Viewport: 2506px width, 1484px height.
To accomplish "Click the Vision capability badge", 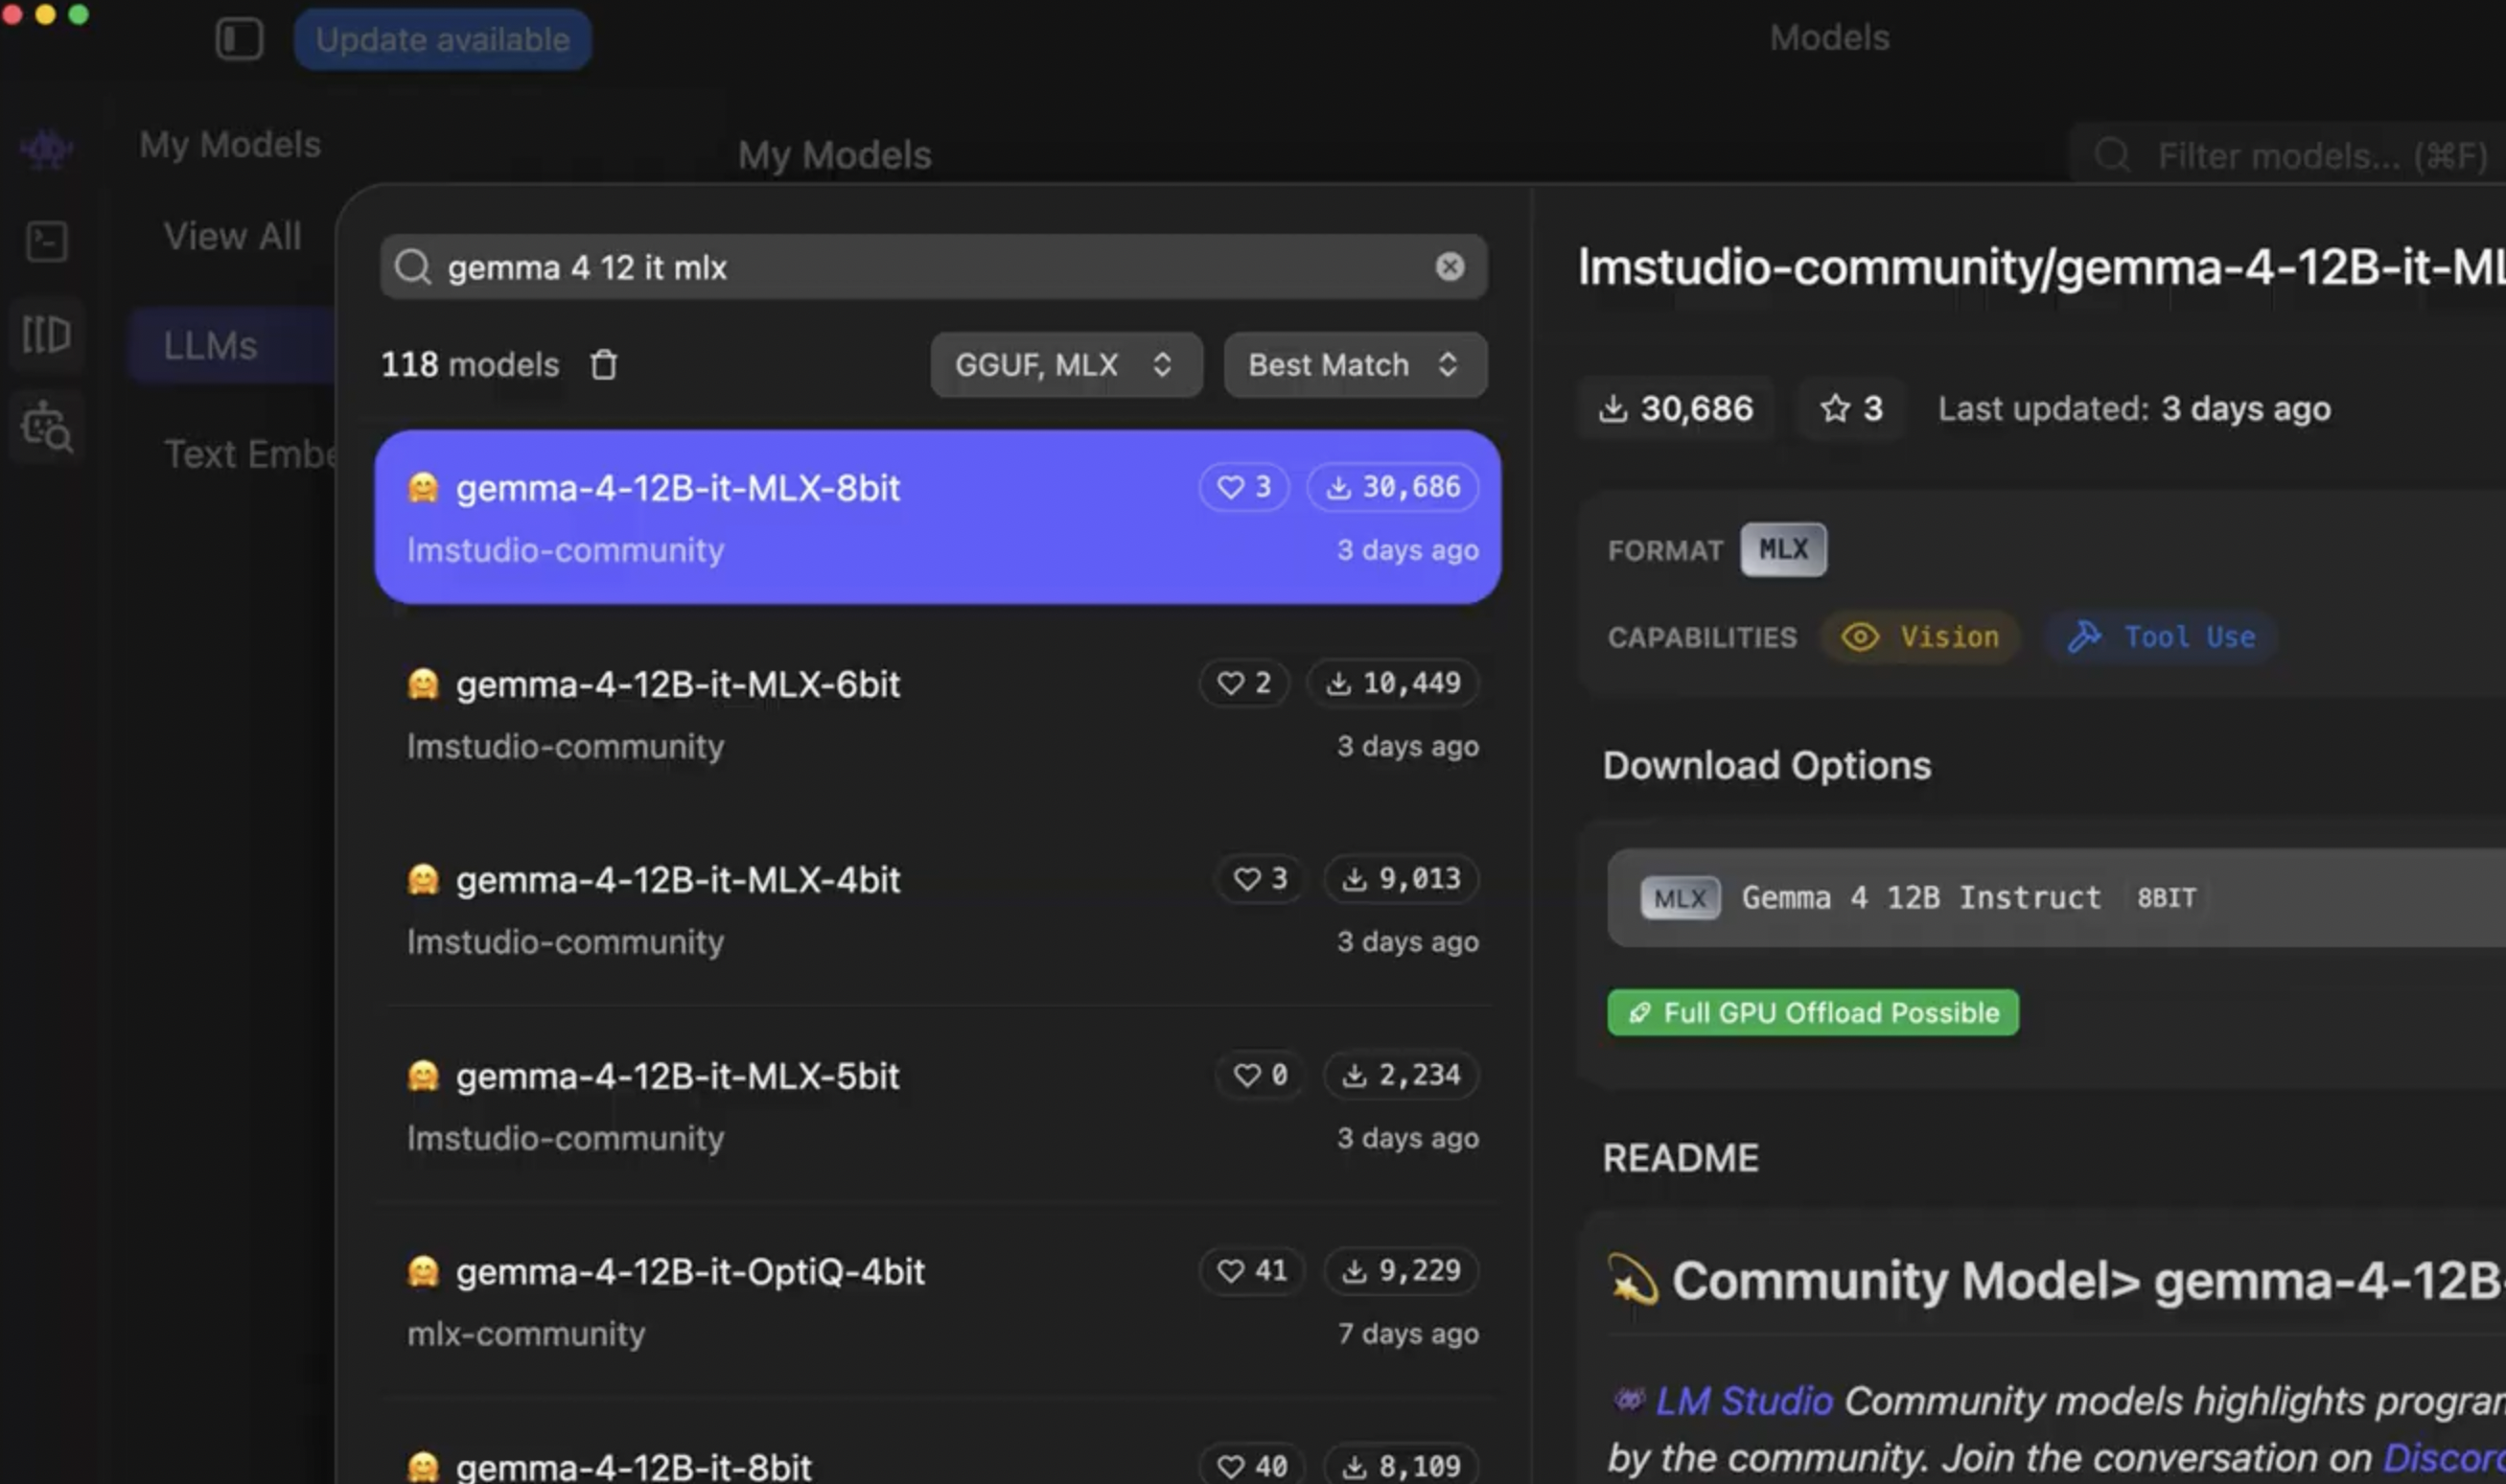I will point(1920,637).
